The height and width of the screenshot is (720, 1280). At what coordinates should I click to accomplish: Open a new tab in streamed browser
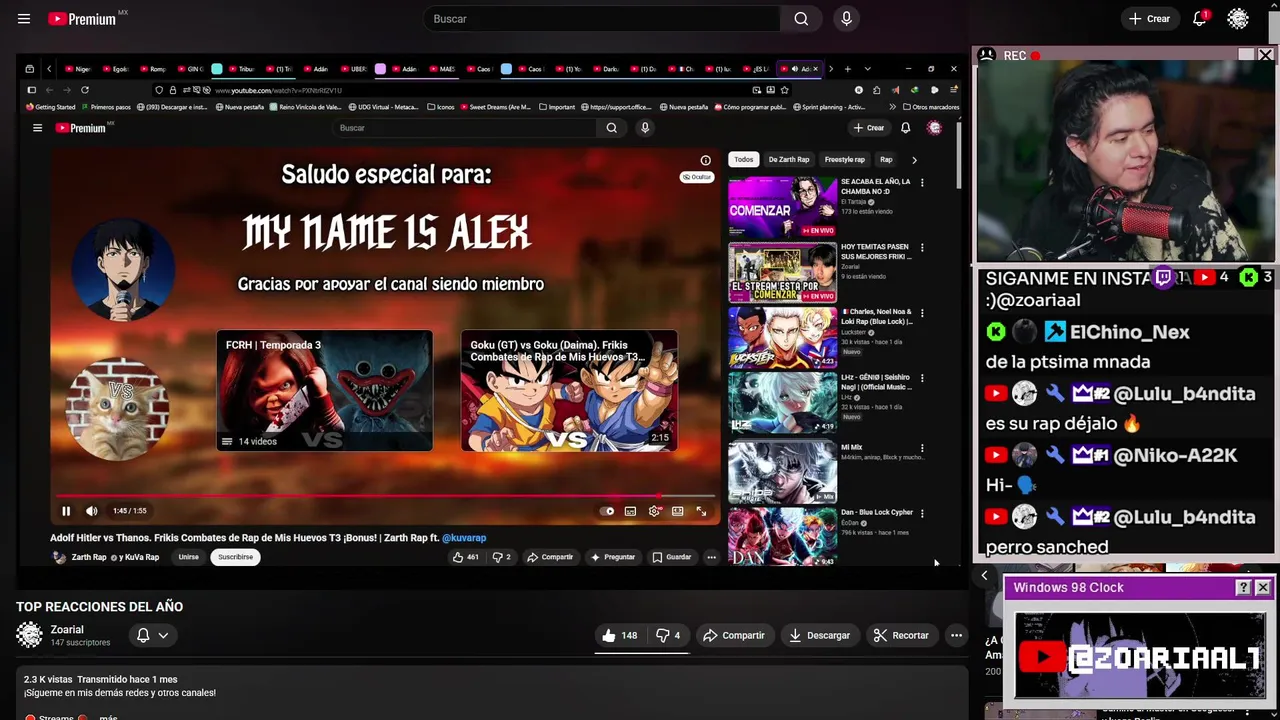(x=847, y=69)
